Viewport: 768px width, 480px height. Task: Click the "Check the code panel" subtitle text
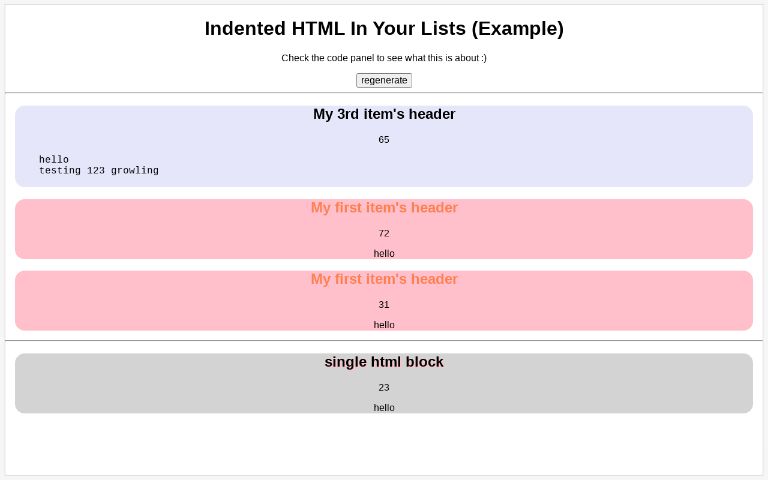384,58
